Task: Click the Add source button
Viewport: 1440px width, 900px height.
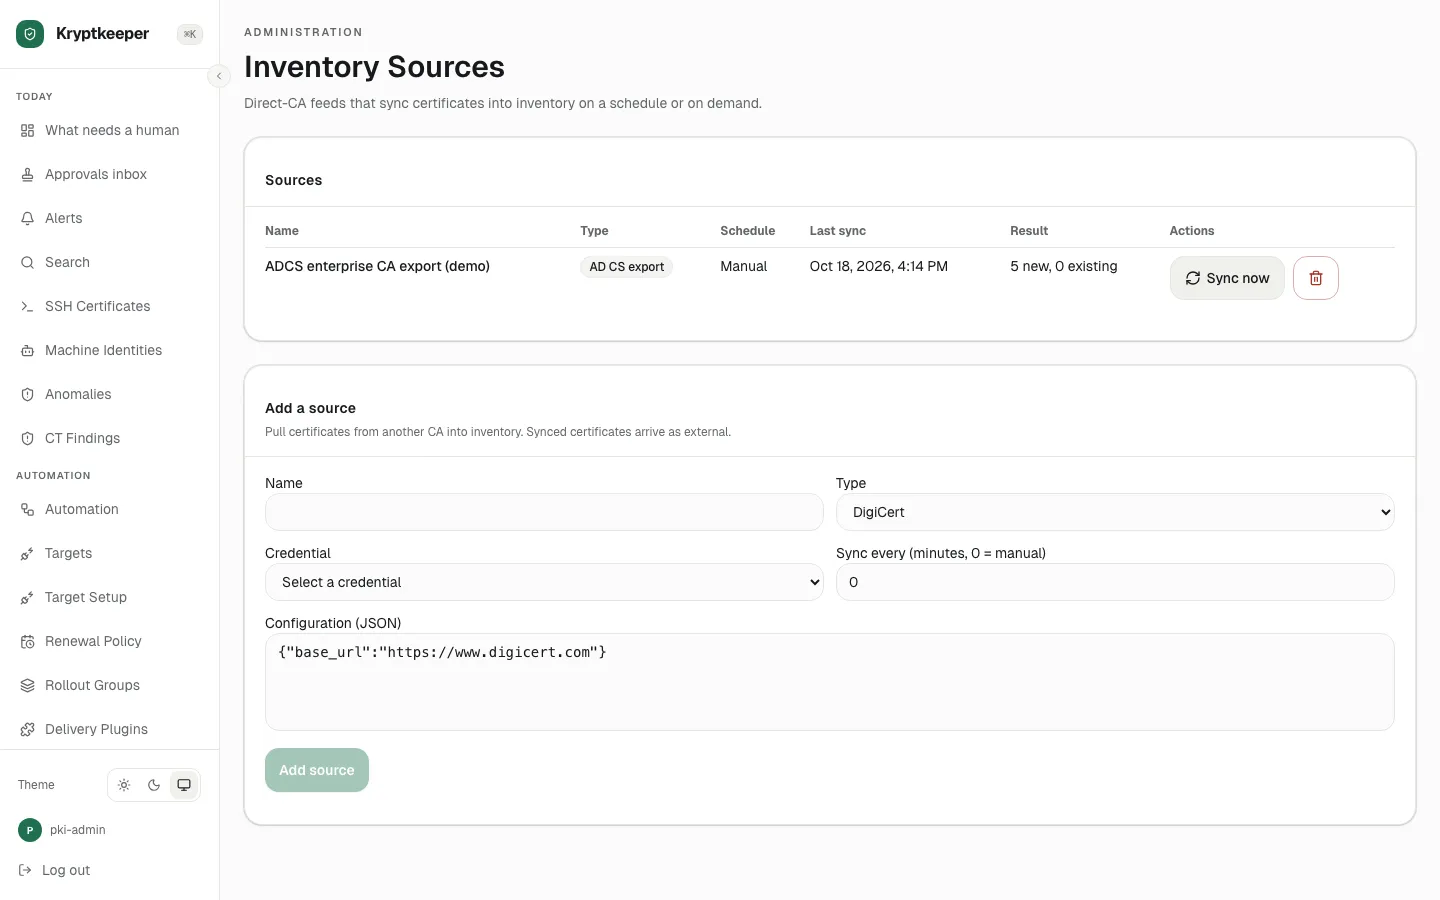Action: (317, 770)
